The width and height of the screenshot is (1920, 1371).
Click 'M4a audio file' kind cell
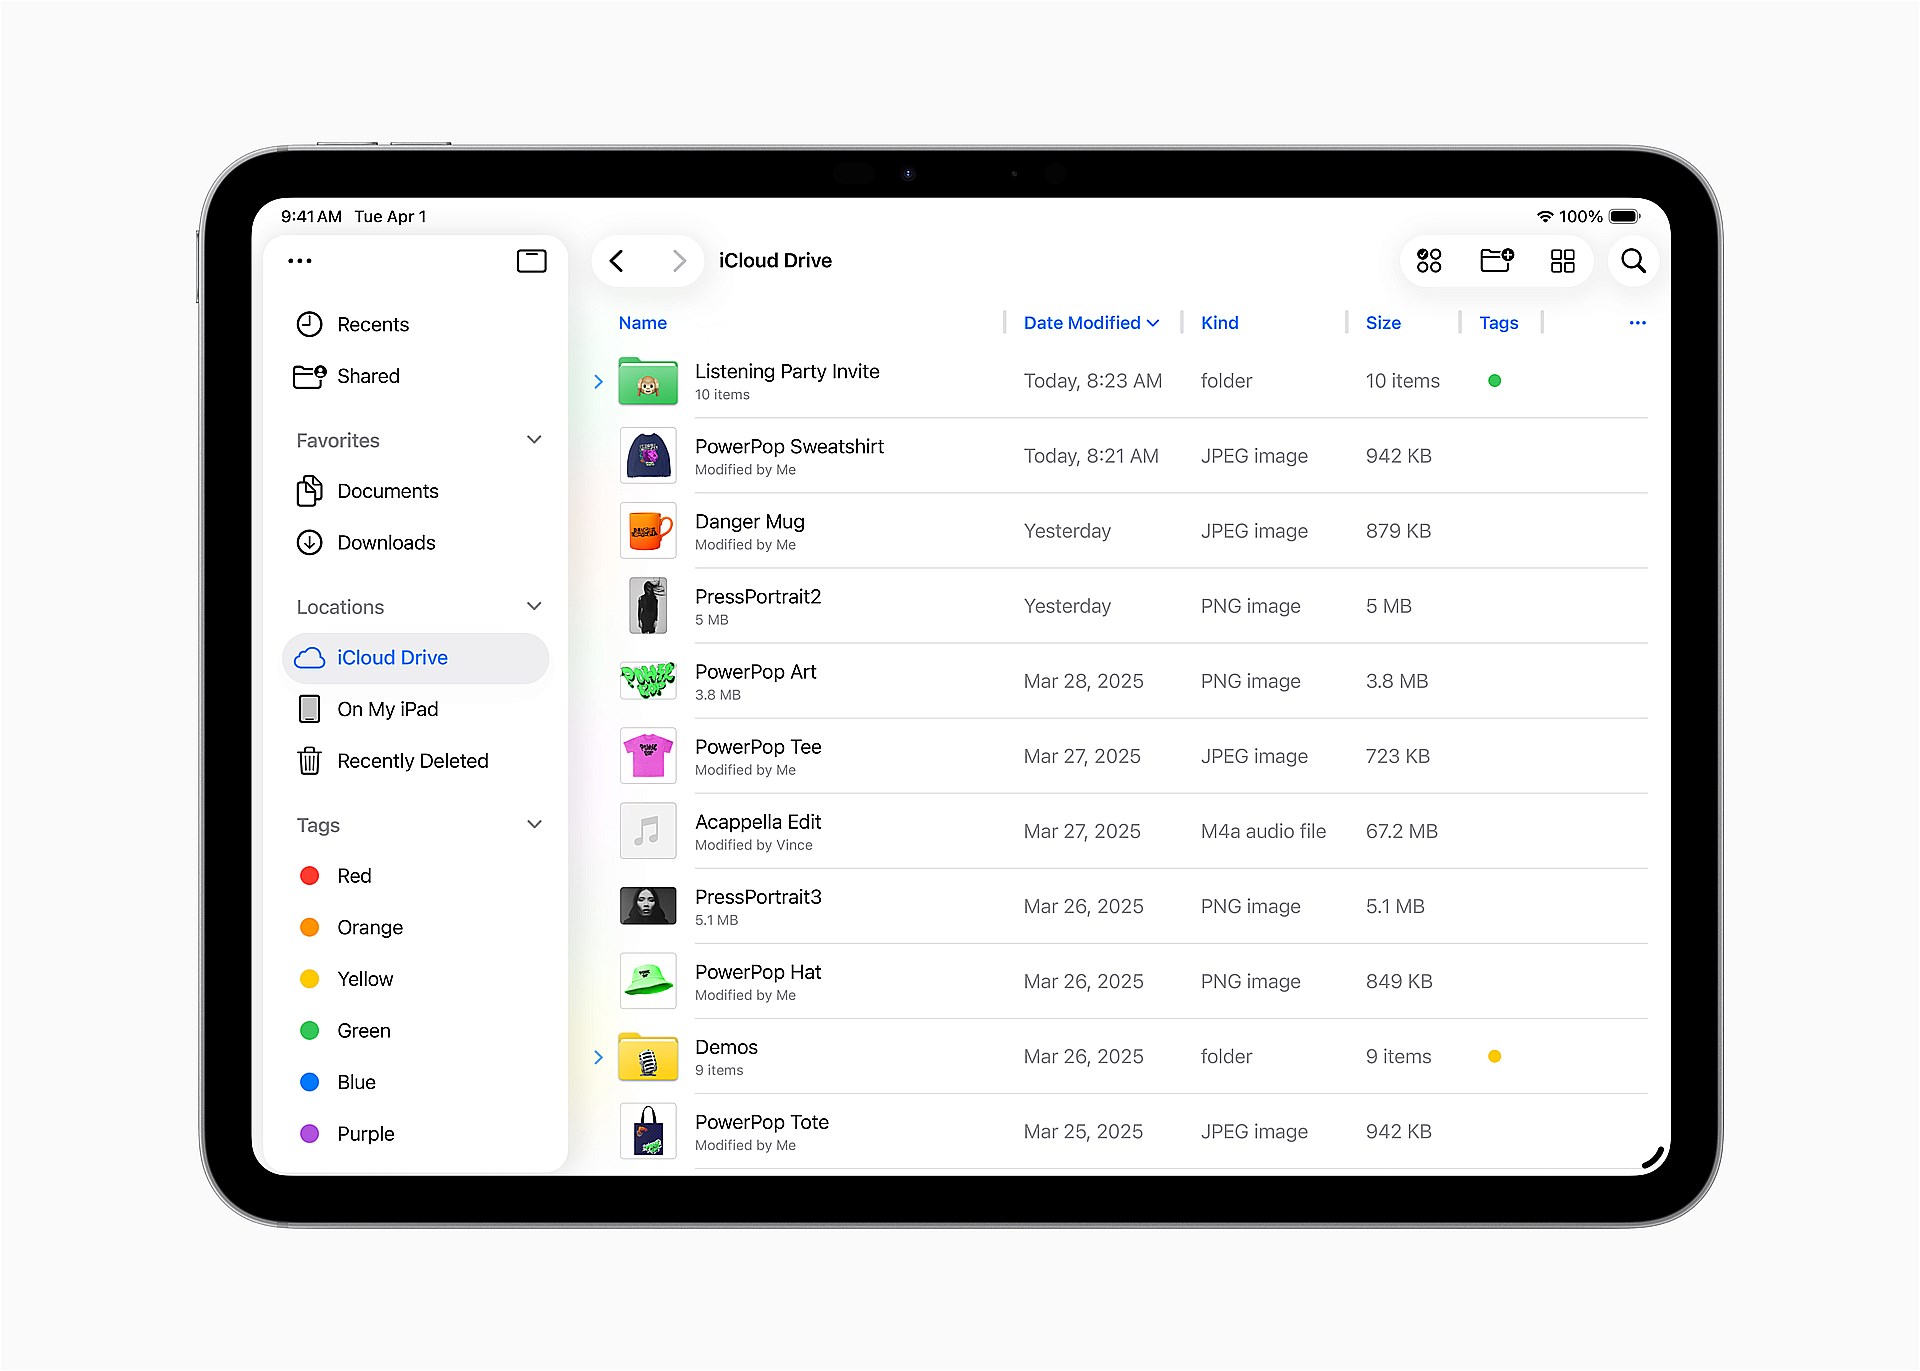point(1263,831)
